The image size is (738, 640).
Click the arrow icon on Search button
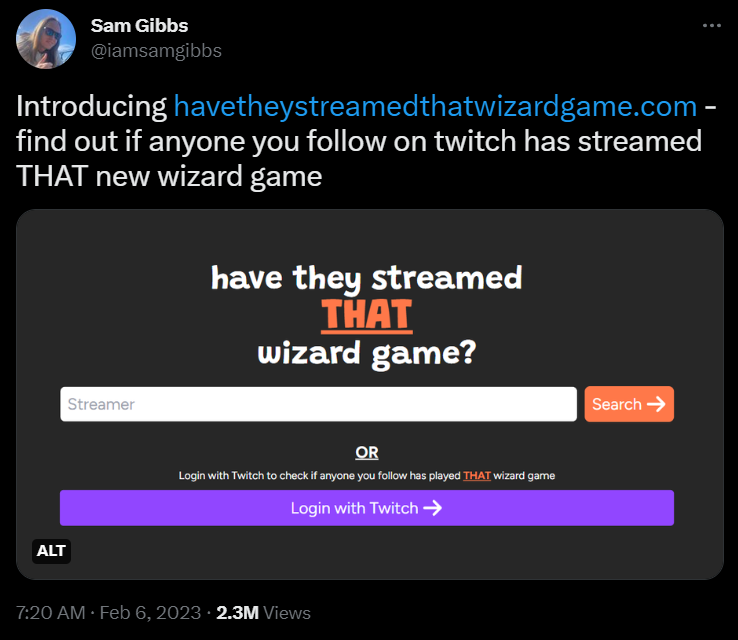(x=656, y=404)
